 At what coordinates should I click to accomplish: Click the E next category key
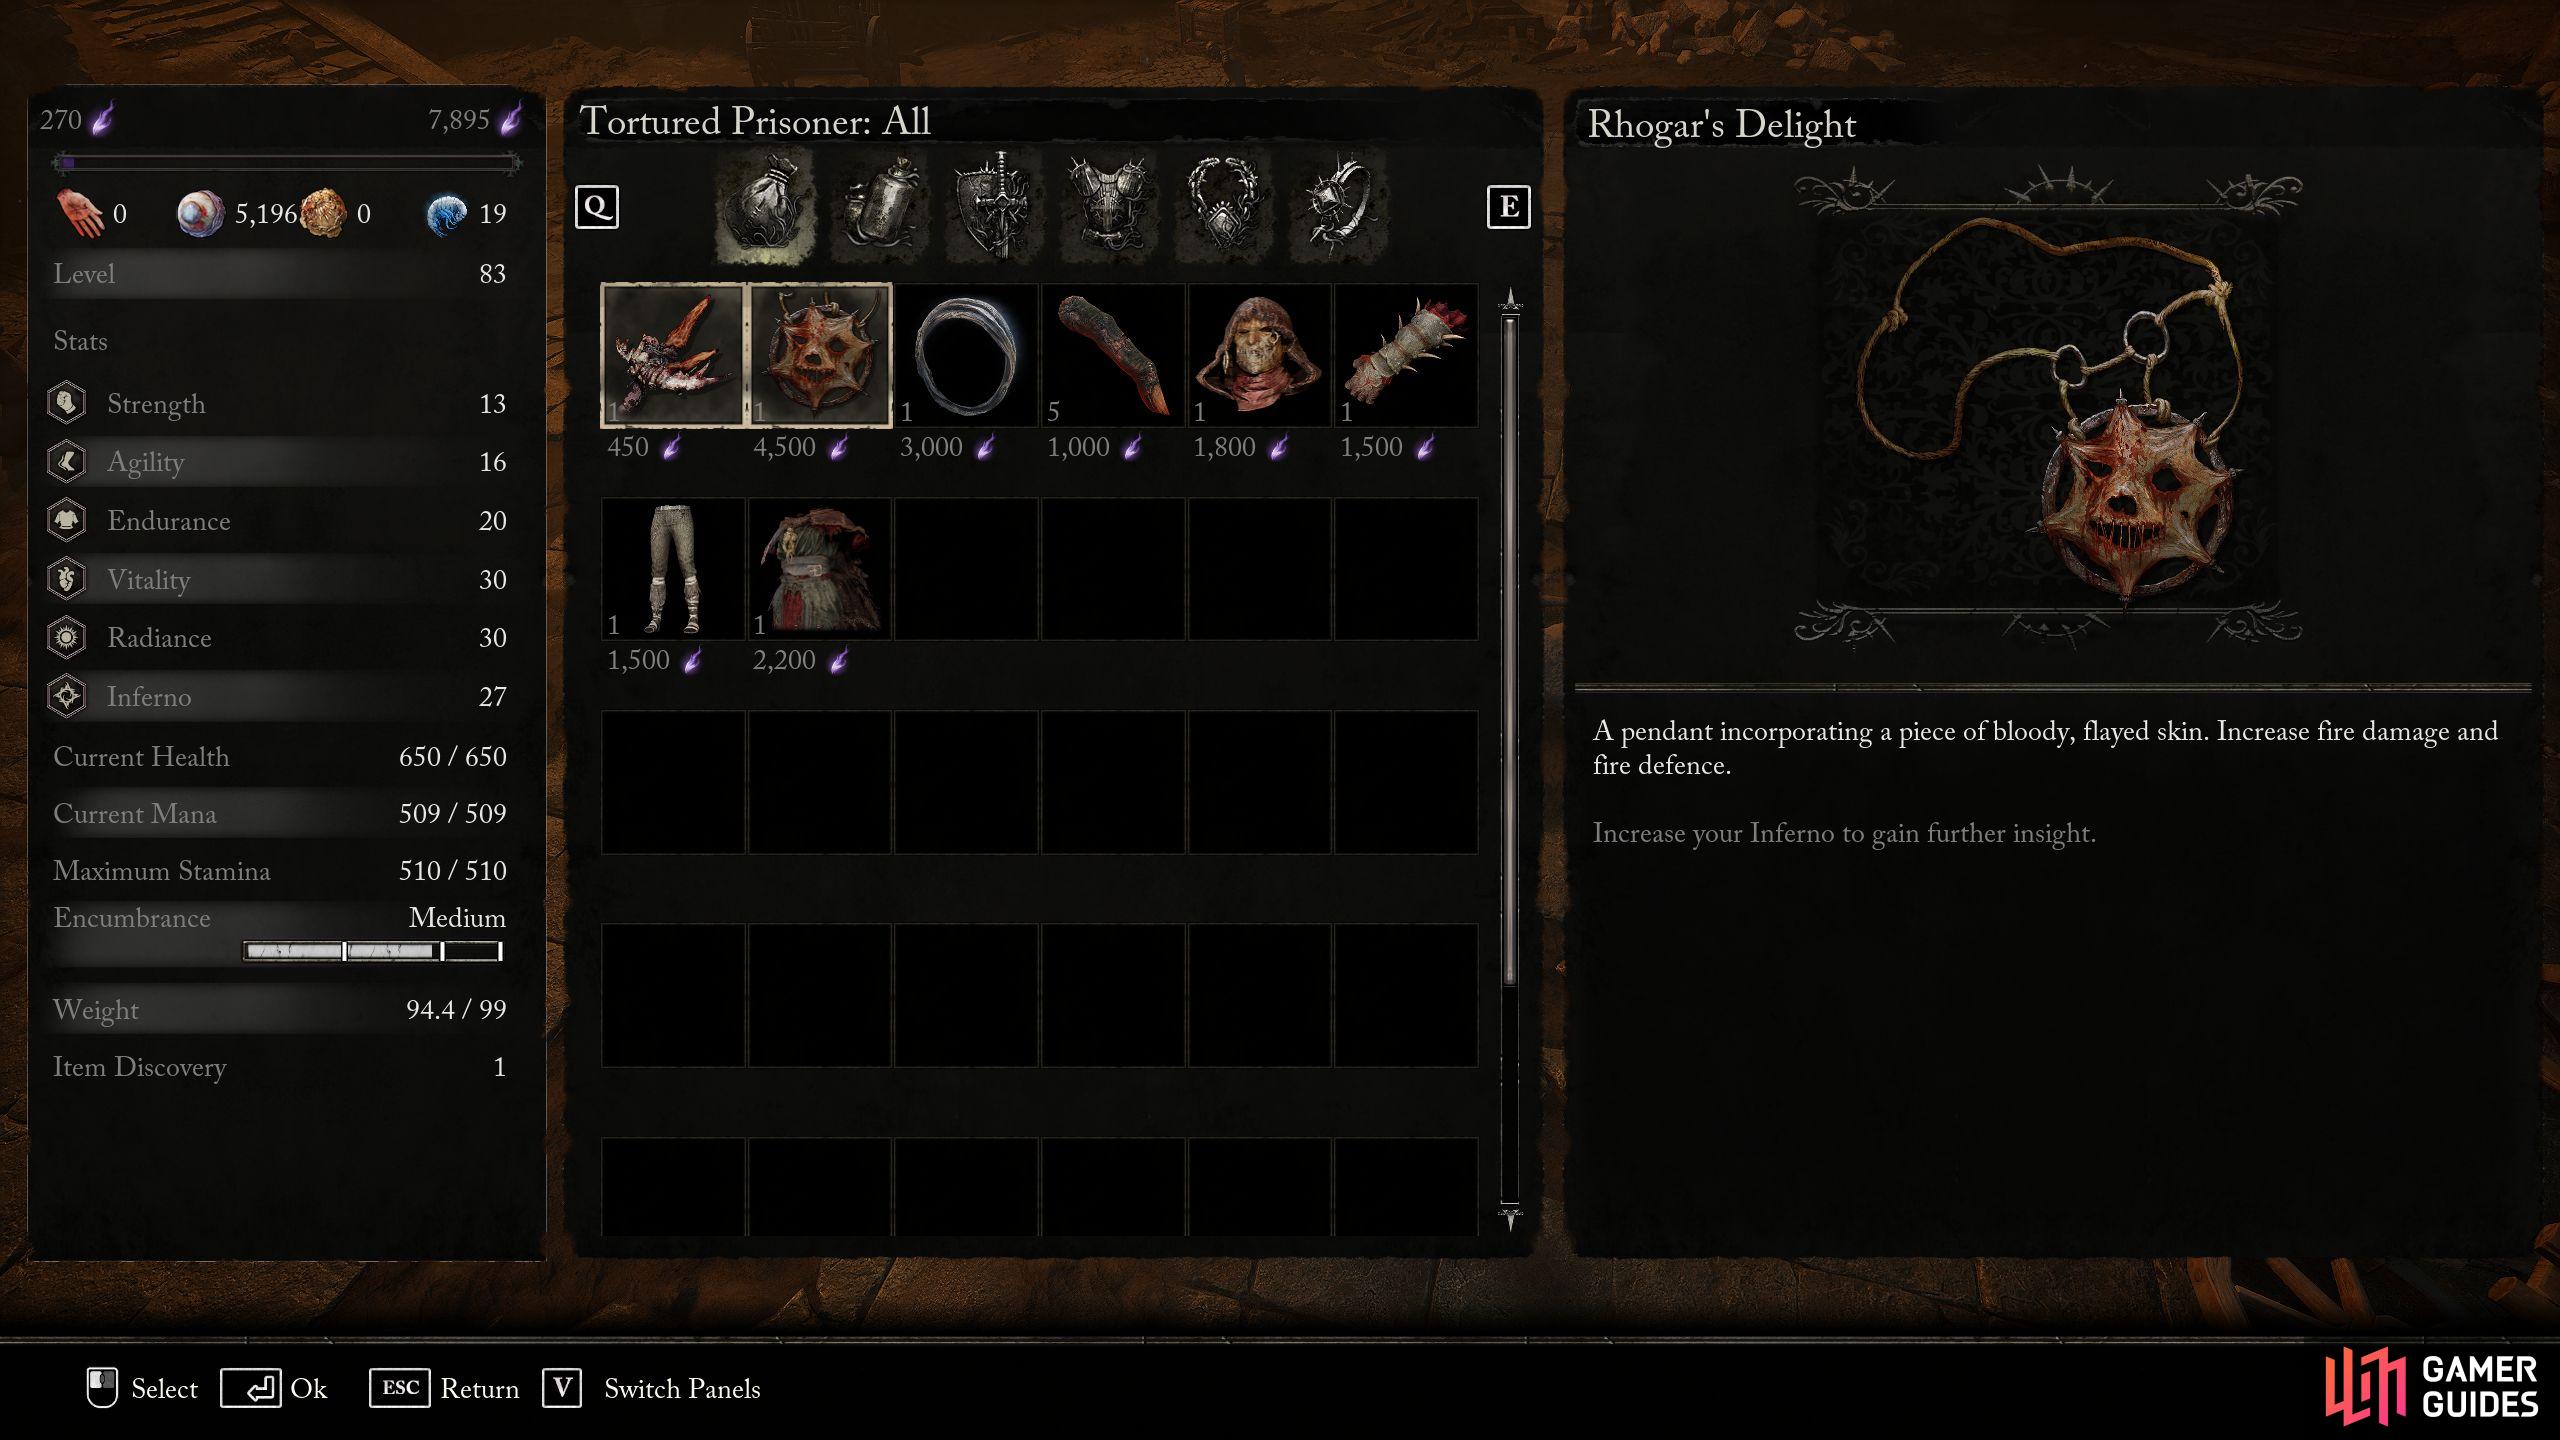1508,207
